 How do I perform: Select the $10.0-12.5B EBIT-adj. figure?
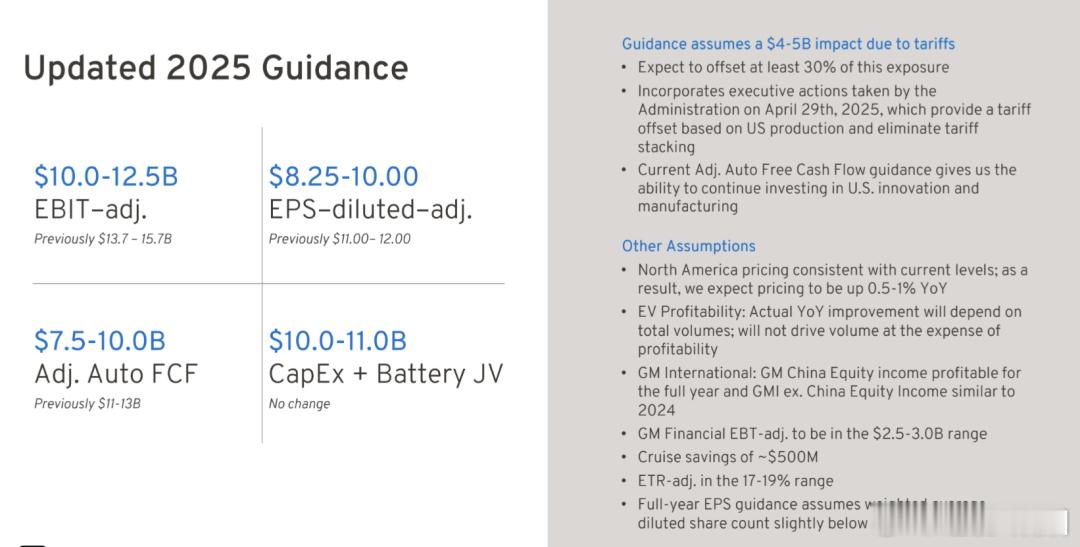[x=106, y=176]
